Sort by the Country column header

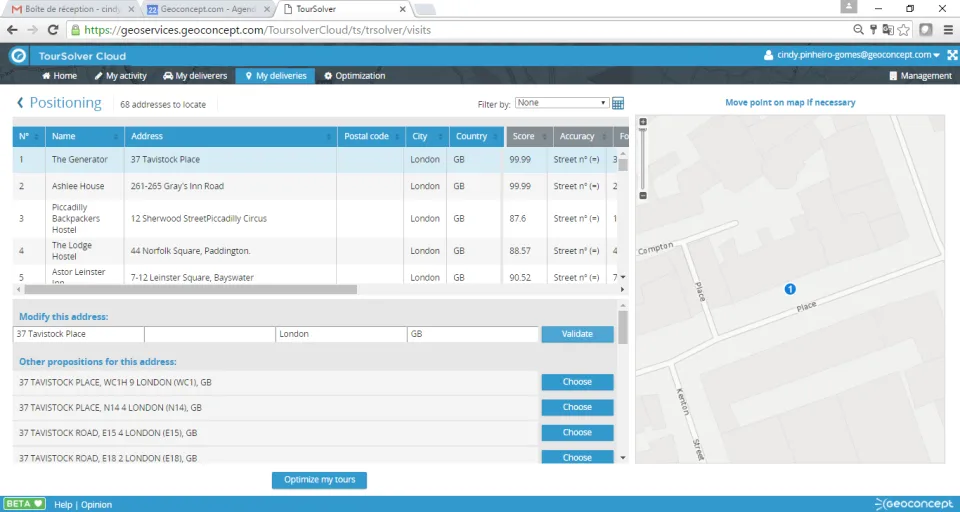click(476, 137)
